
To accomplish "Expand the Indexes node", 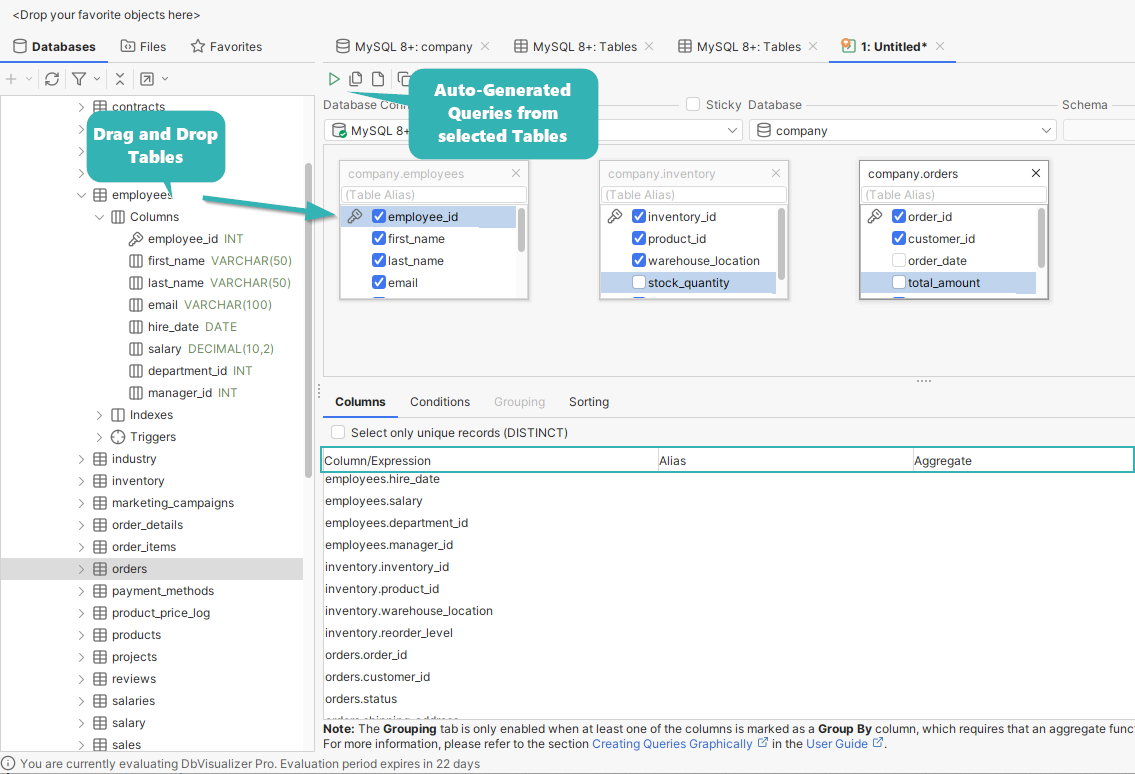I will [99, 415].
